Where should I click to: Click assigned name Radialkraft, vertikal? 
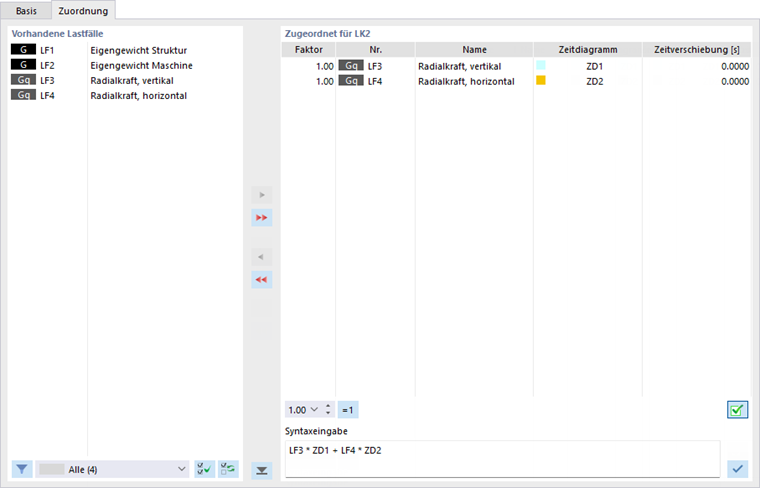point(459,66)
